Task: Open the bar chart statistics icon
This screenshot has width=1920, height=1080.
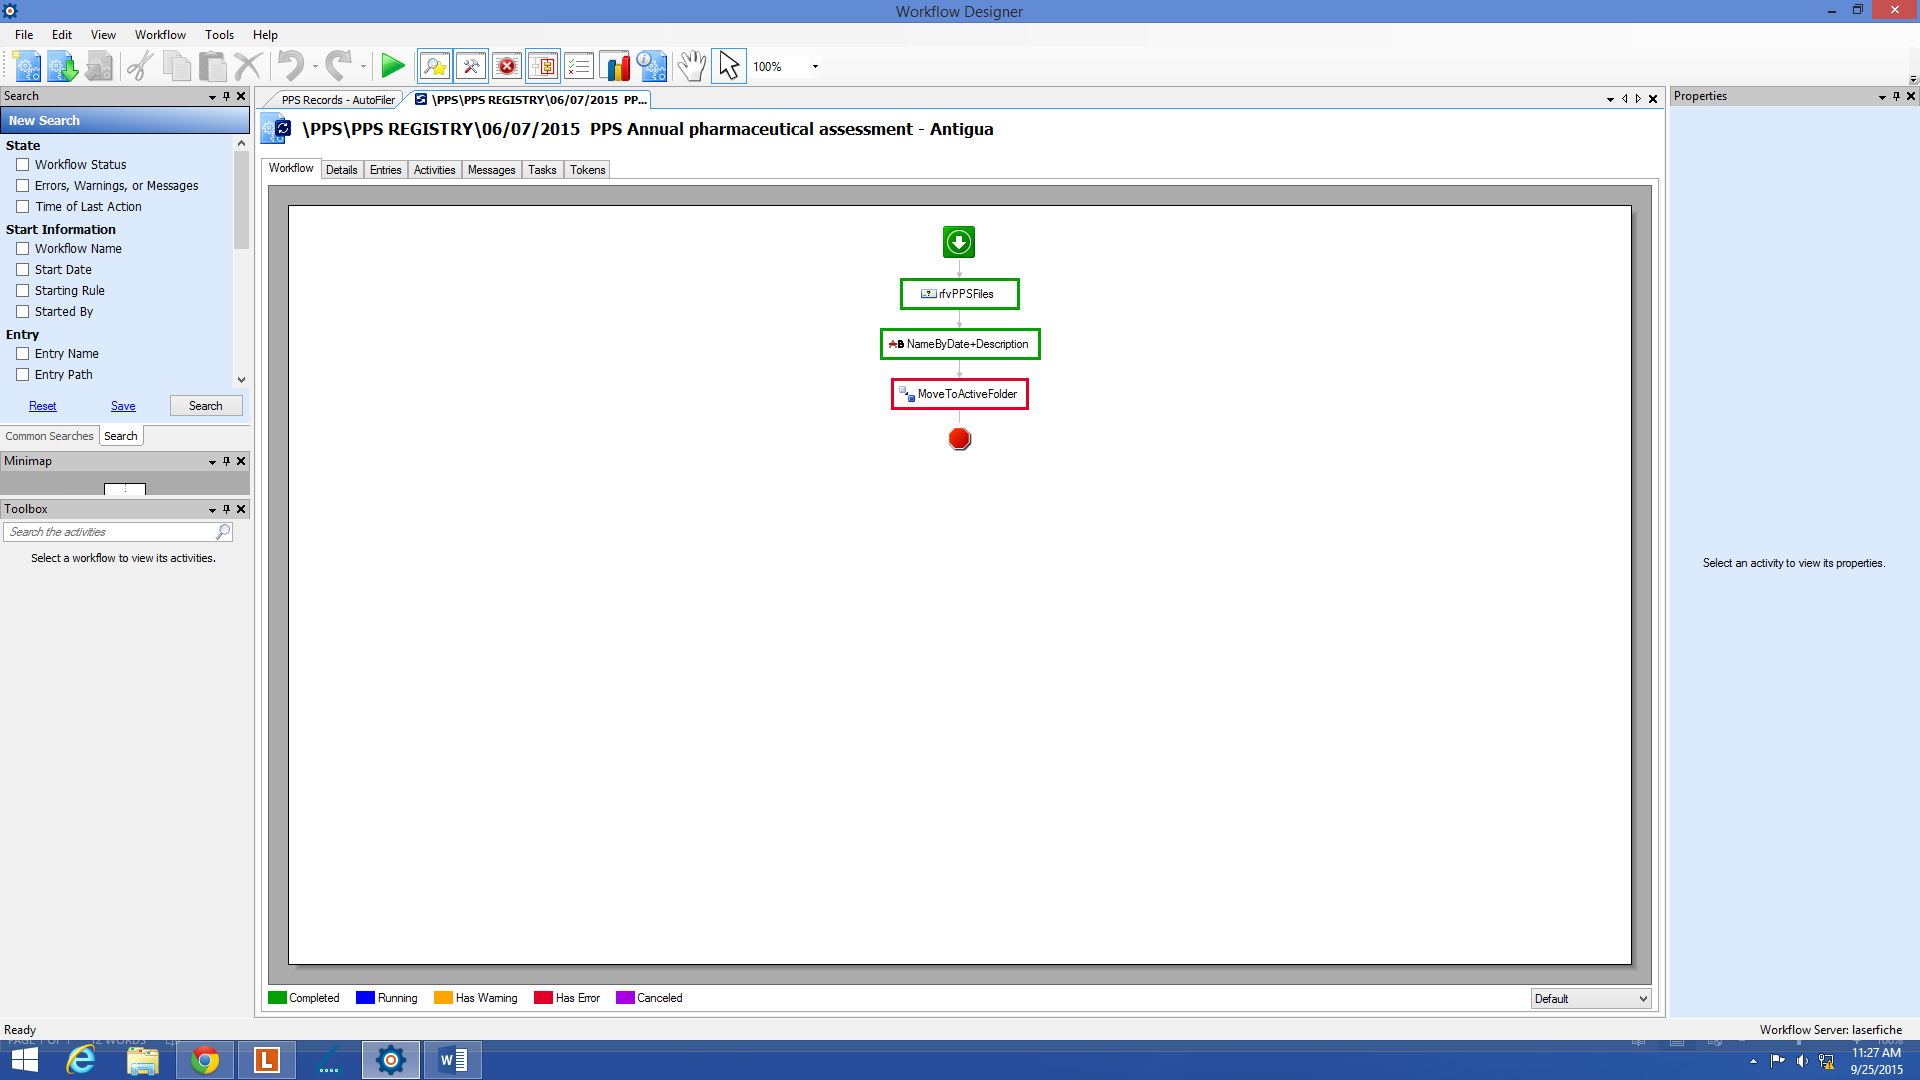Action: (615, 66)
